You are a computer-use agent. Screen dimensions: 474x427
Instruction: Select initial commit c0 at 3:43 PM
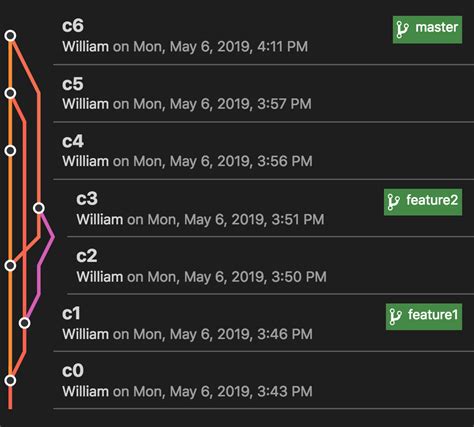[x=263, y=380]
